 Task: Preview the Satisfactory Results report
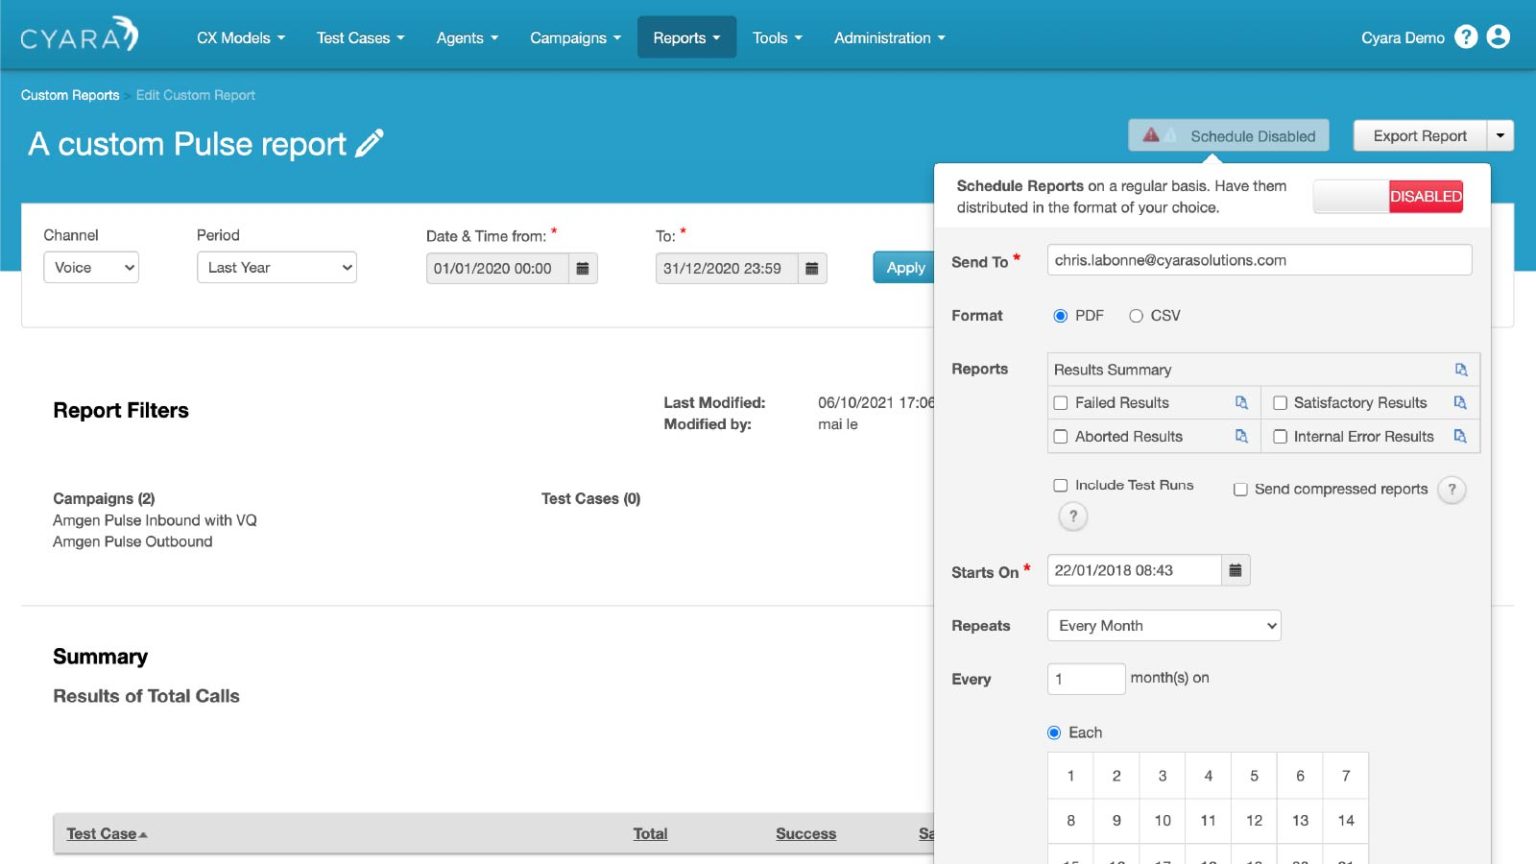click(x=1460, y=402)
